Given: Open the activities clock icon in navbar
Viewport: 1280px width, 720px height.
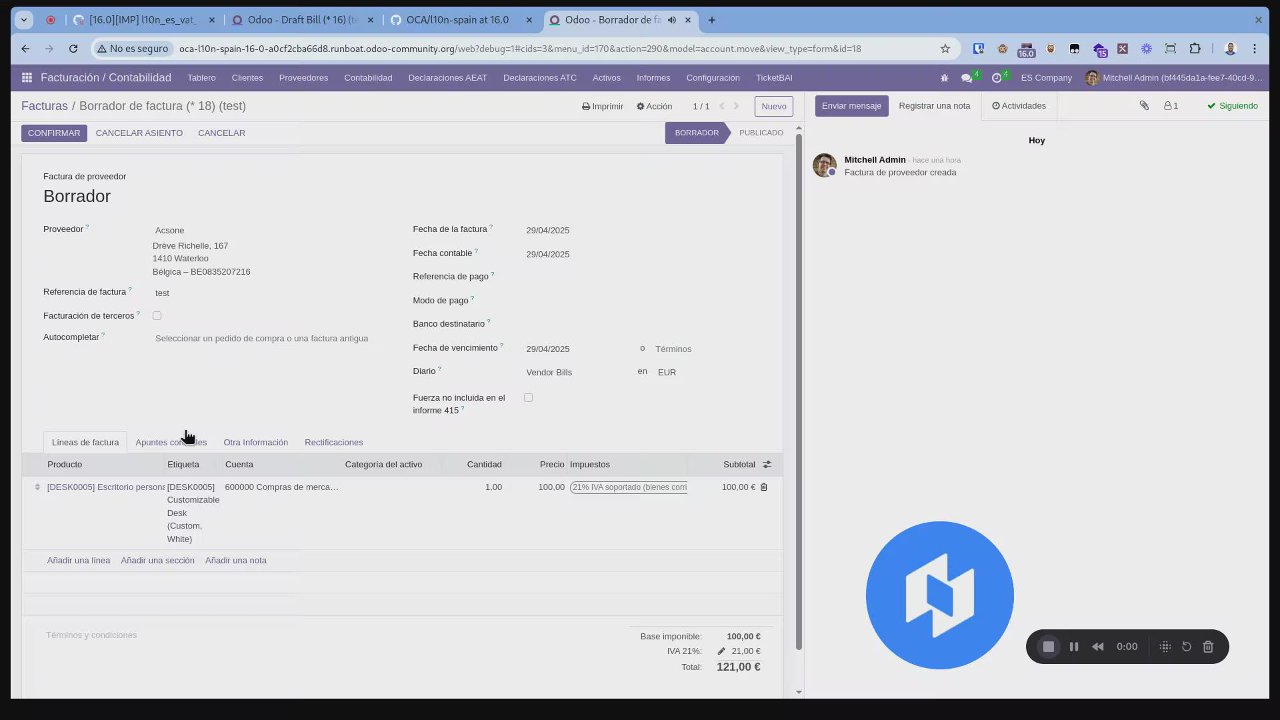Looking at the screenshot, I should tap(997, 77).
